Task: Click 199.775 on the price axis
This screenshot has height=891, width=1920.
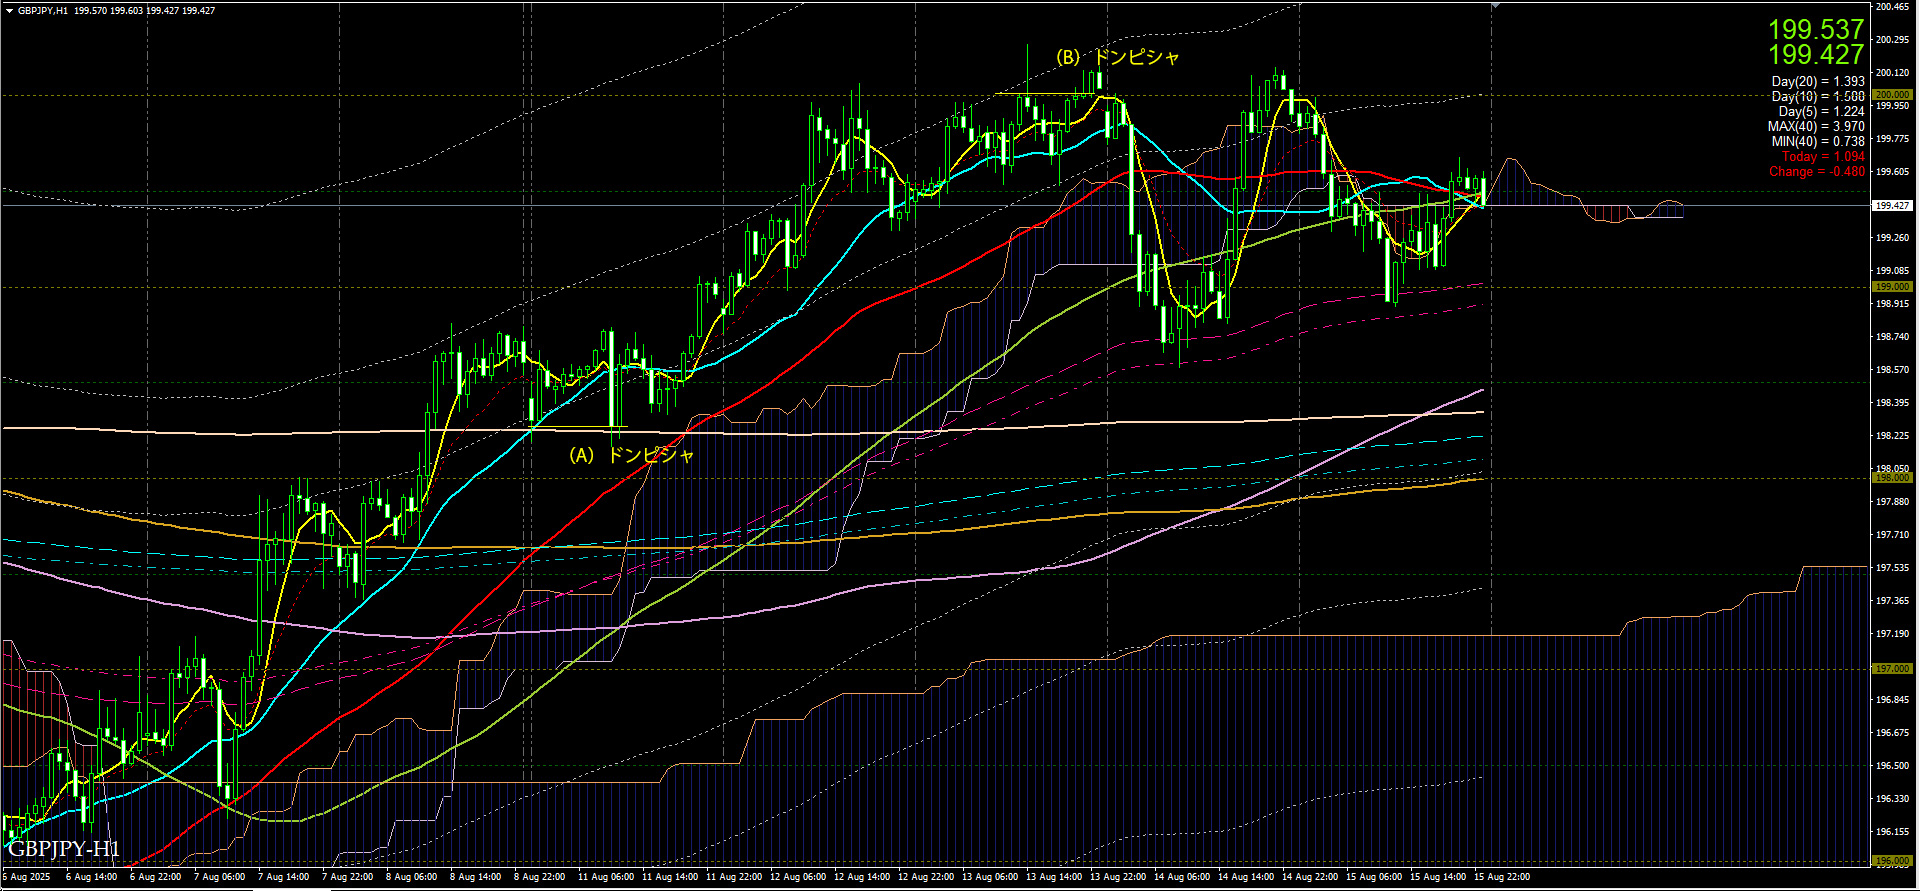Action: 1892,139
